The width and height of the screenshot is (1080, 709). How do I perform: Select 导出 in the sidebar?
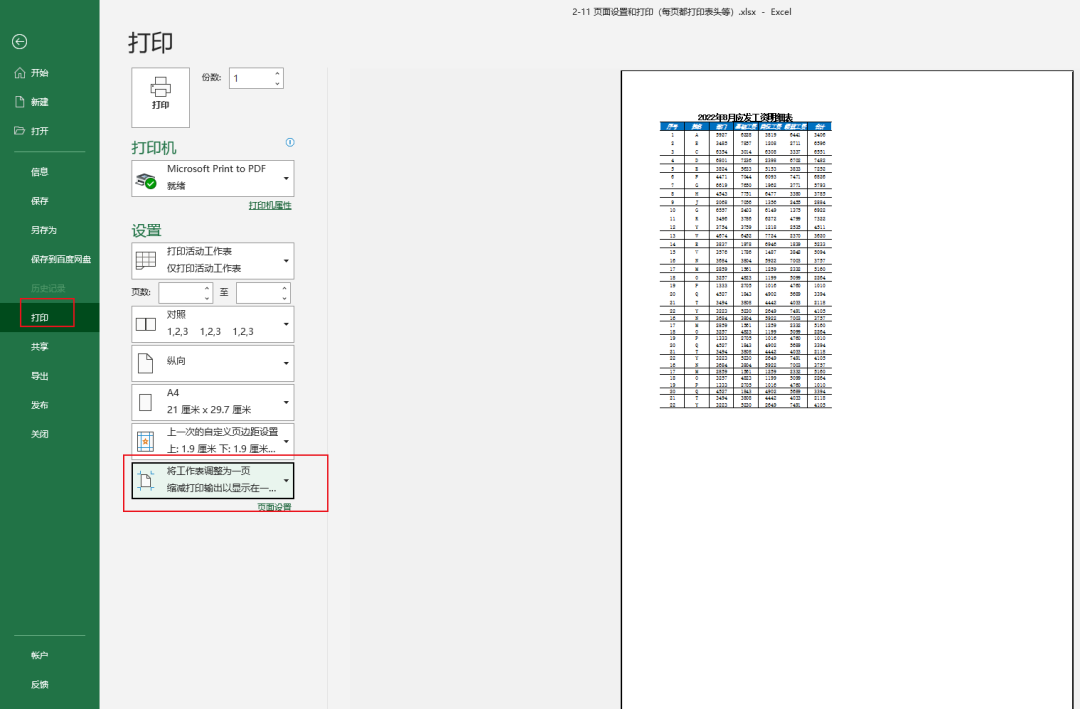click(40, 376)
